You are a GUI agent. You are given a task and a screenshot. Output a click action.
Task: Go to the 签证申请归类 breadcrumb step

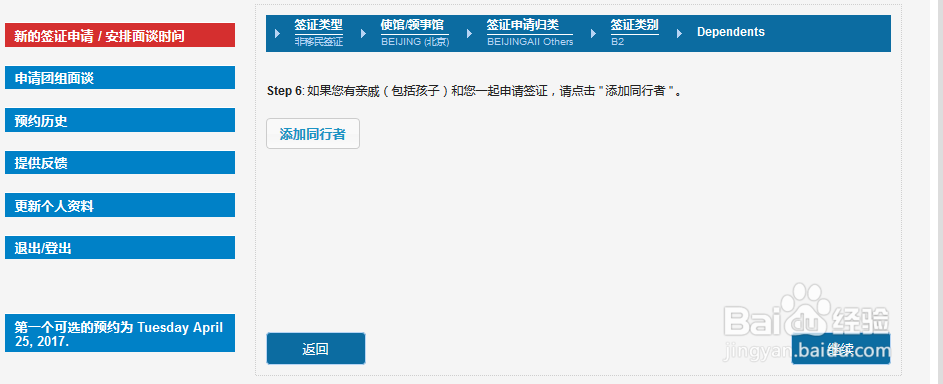(523, 25)
